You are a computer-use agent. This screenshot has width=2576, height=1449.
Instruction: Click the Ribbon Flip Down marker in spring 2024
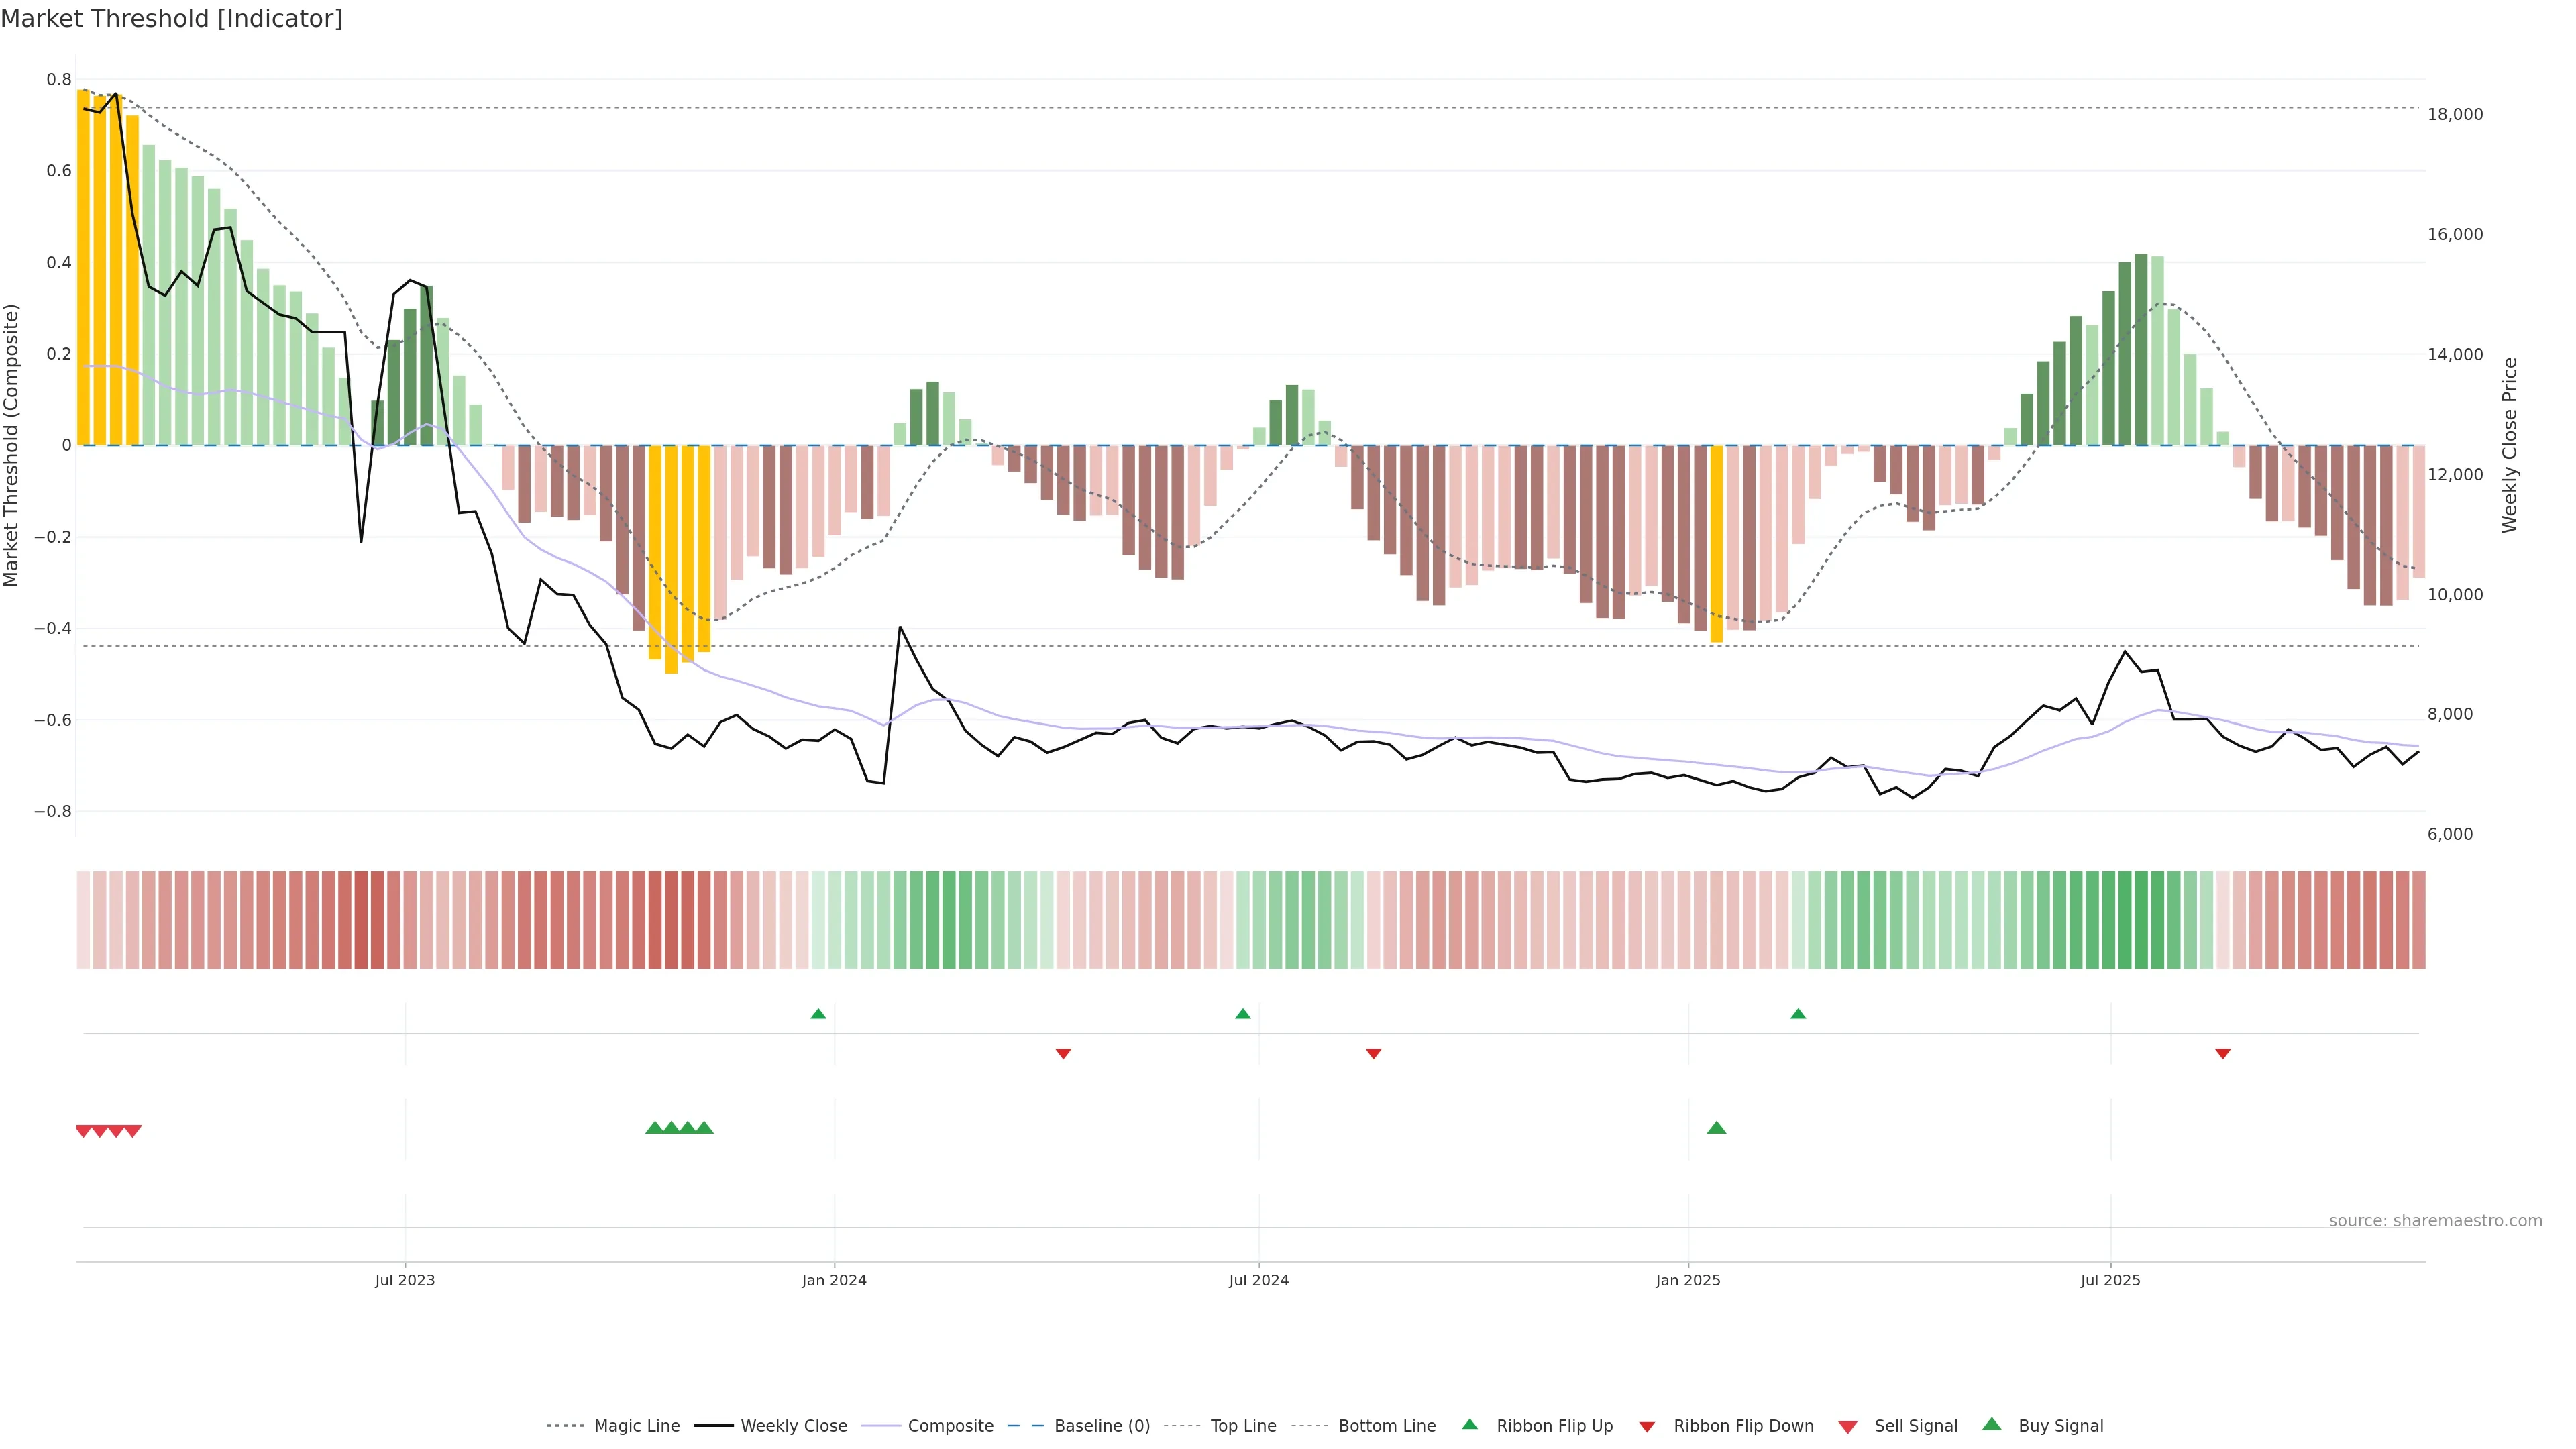click(1063, 1053)
